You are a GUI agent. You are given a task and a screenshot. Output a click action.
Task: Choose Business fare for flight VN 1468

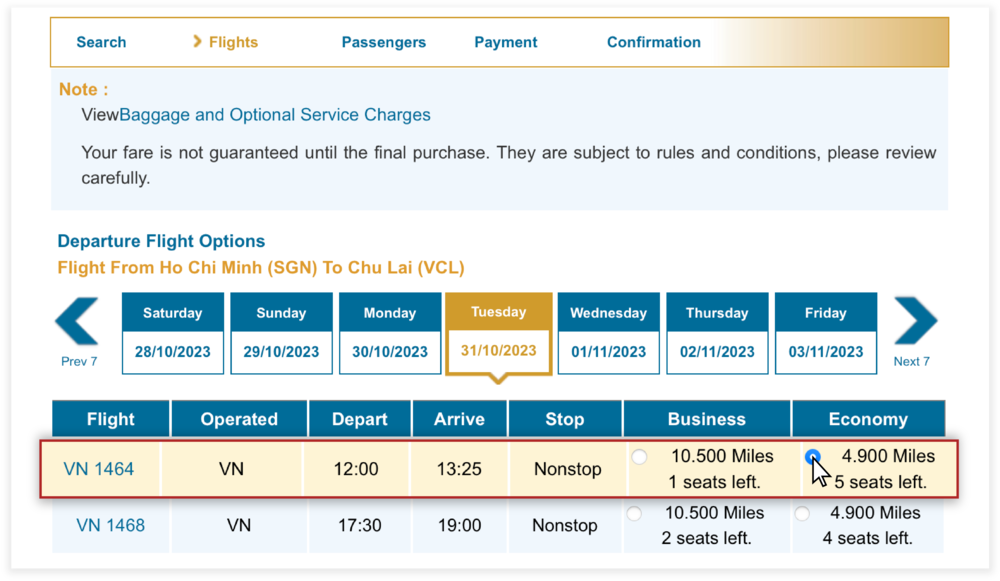(x=633, y=514)
